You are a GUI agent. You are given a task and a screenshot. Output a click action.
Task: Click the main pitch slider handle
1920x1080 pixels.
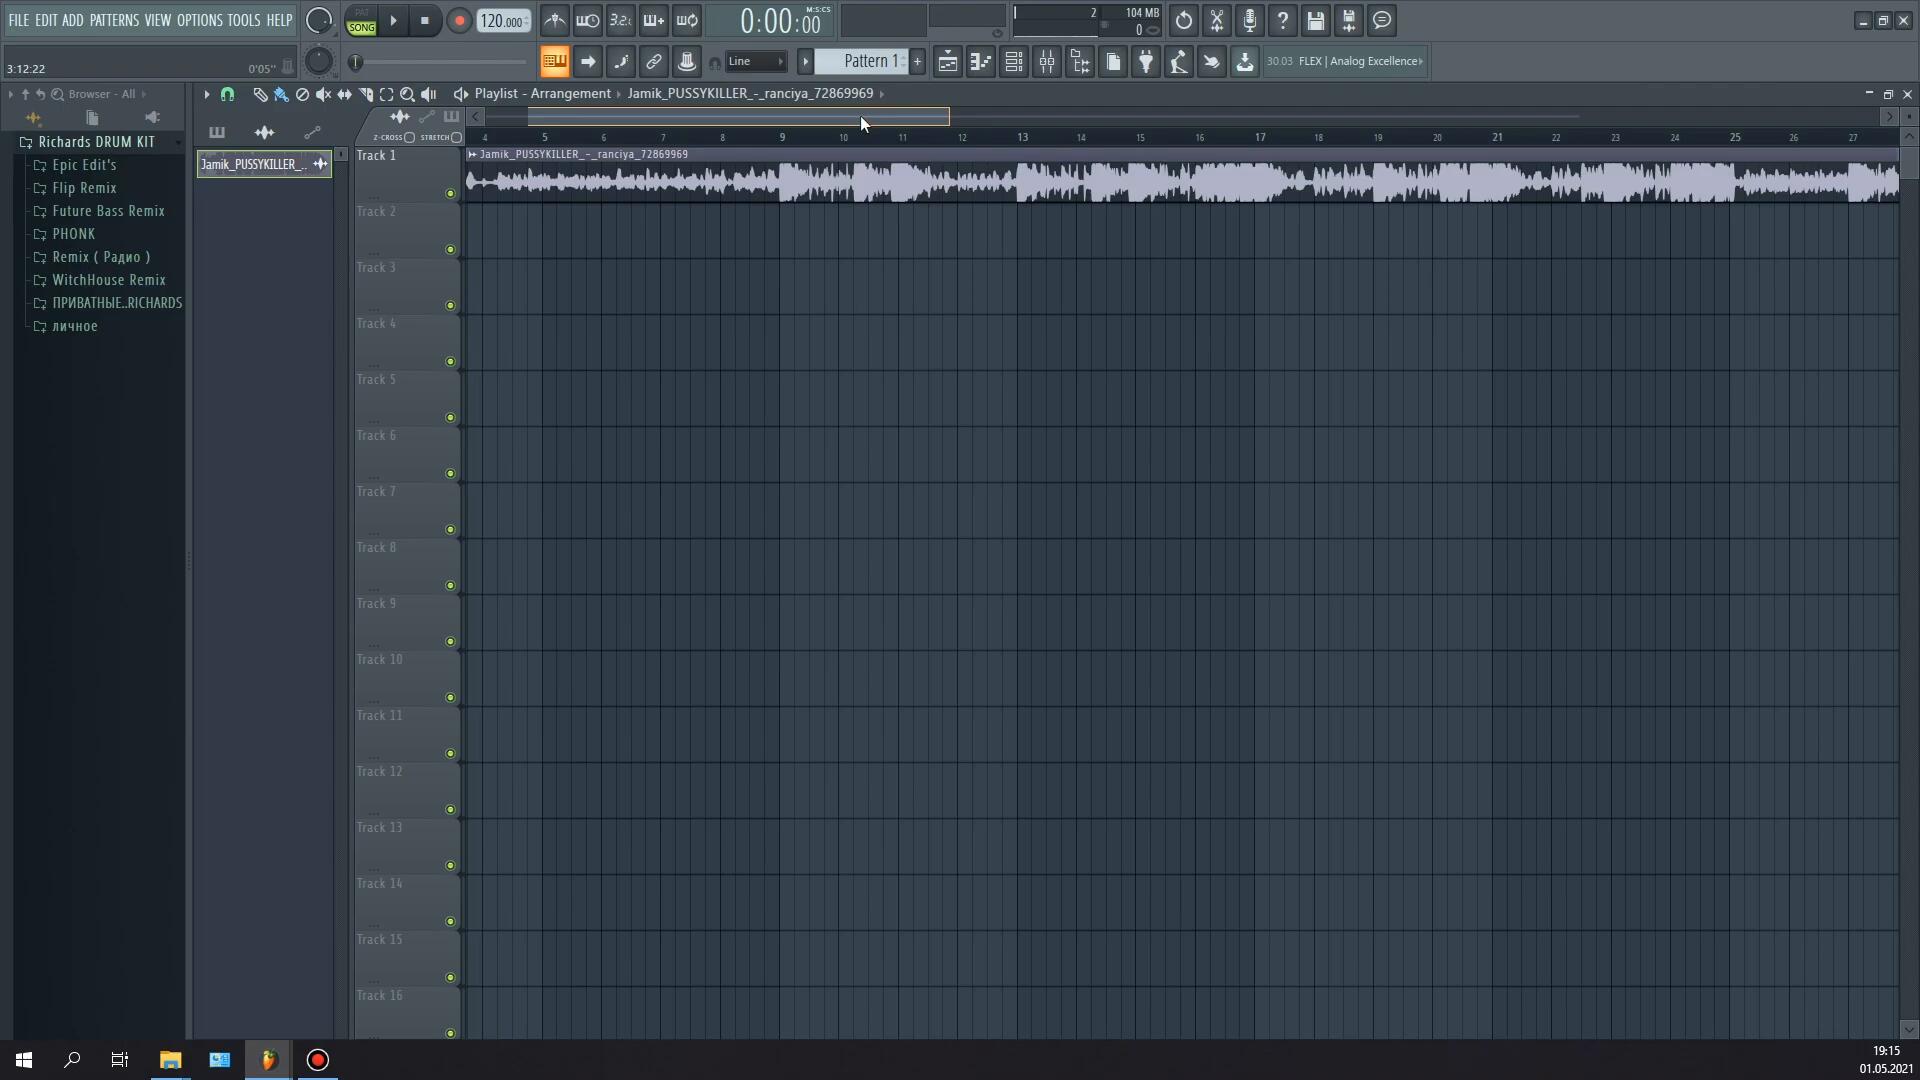pos(356,62)
